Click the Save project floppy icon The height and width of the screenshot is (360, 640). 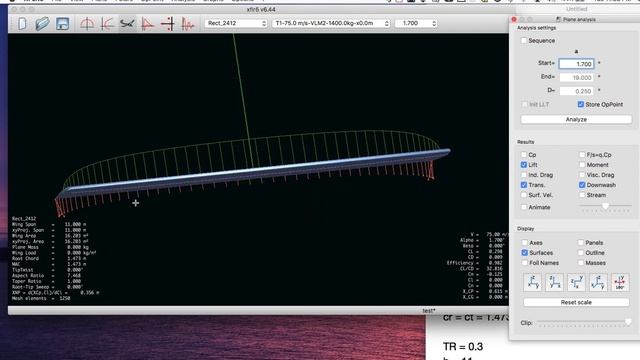click(62, 24)
